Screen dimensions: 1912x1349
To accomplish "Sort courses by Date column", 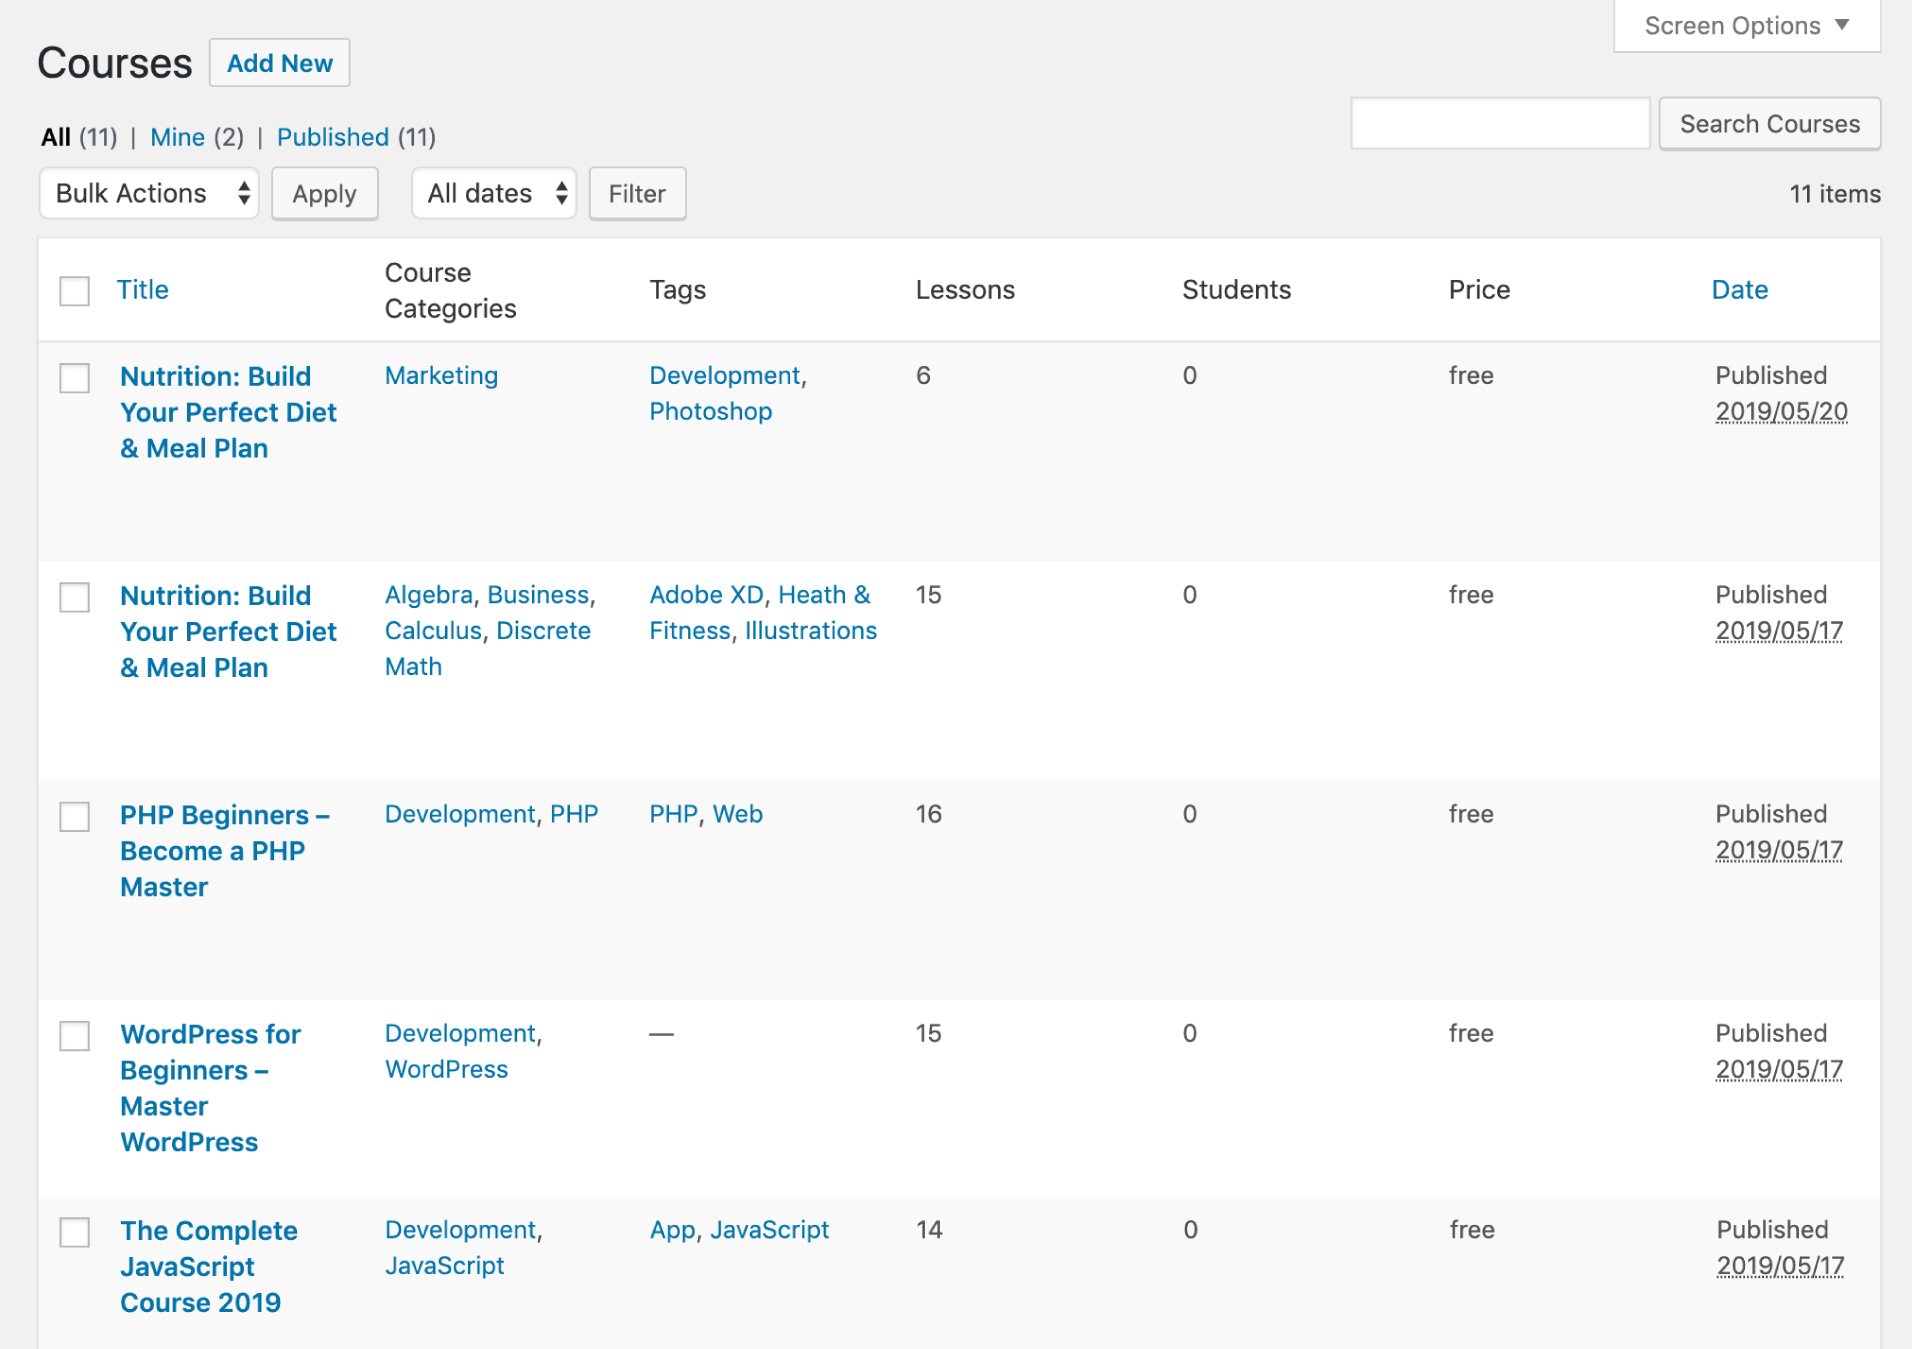I will click(1740, 289).
